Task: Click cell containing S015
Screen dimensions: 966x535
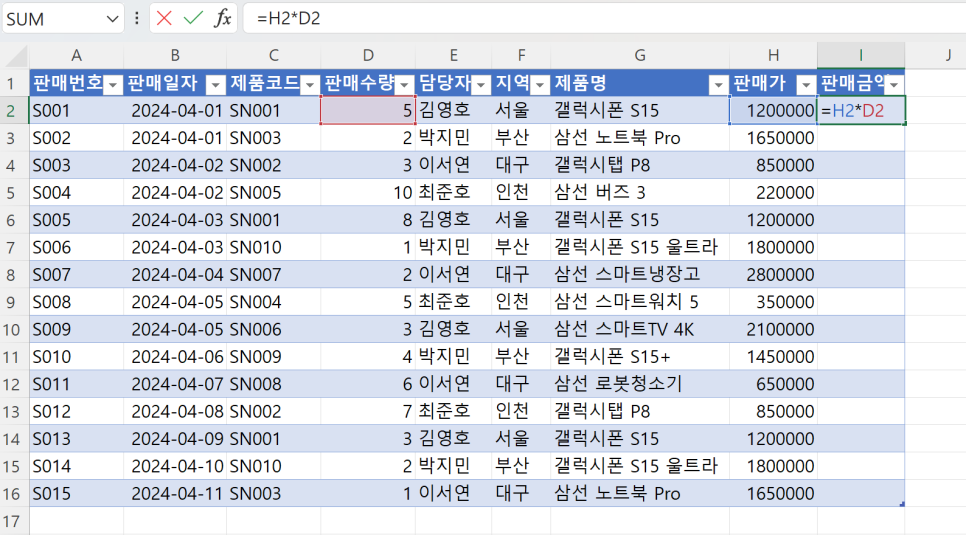Action: (76, 493)
